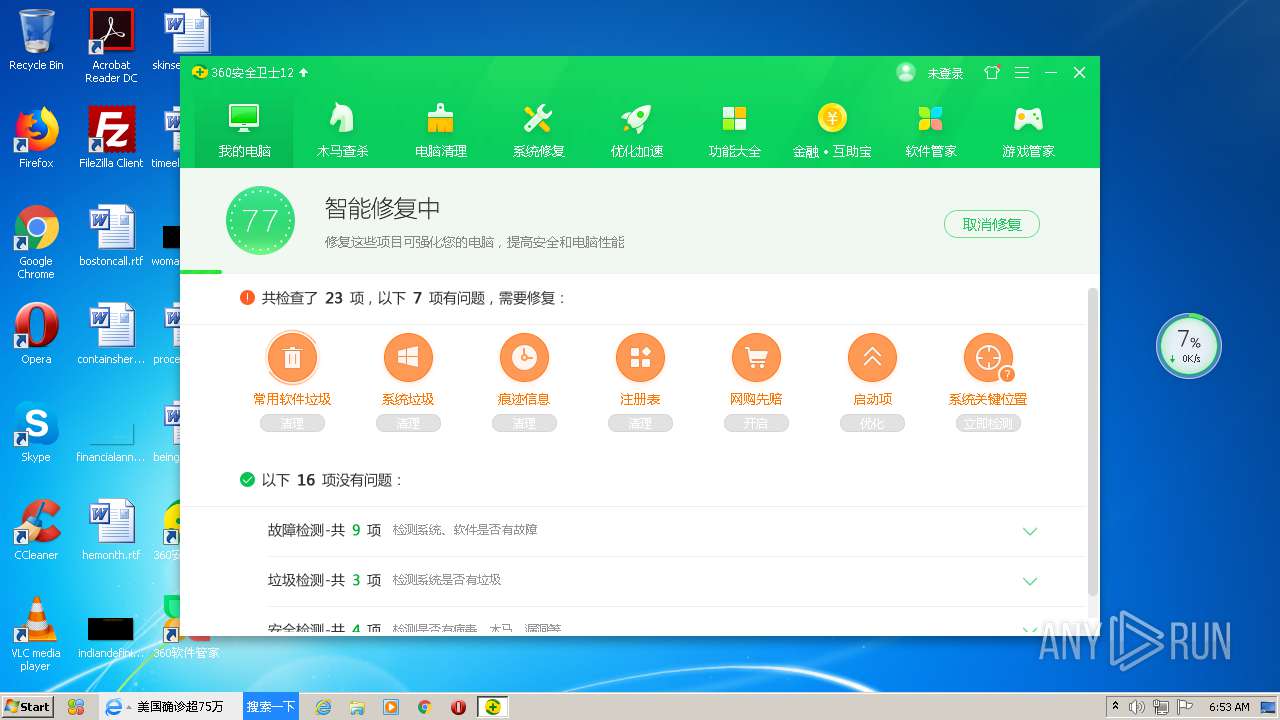Click 立即检测 under 系统关键位置
This screenshot has width=1280, height=720.
[988, 423]
